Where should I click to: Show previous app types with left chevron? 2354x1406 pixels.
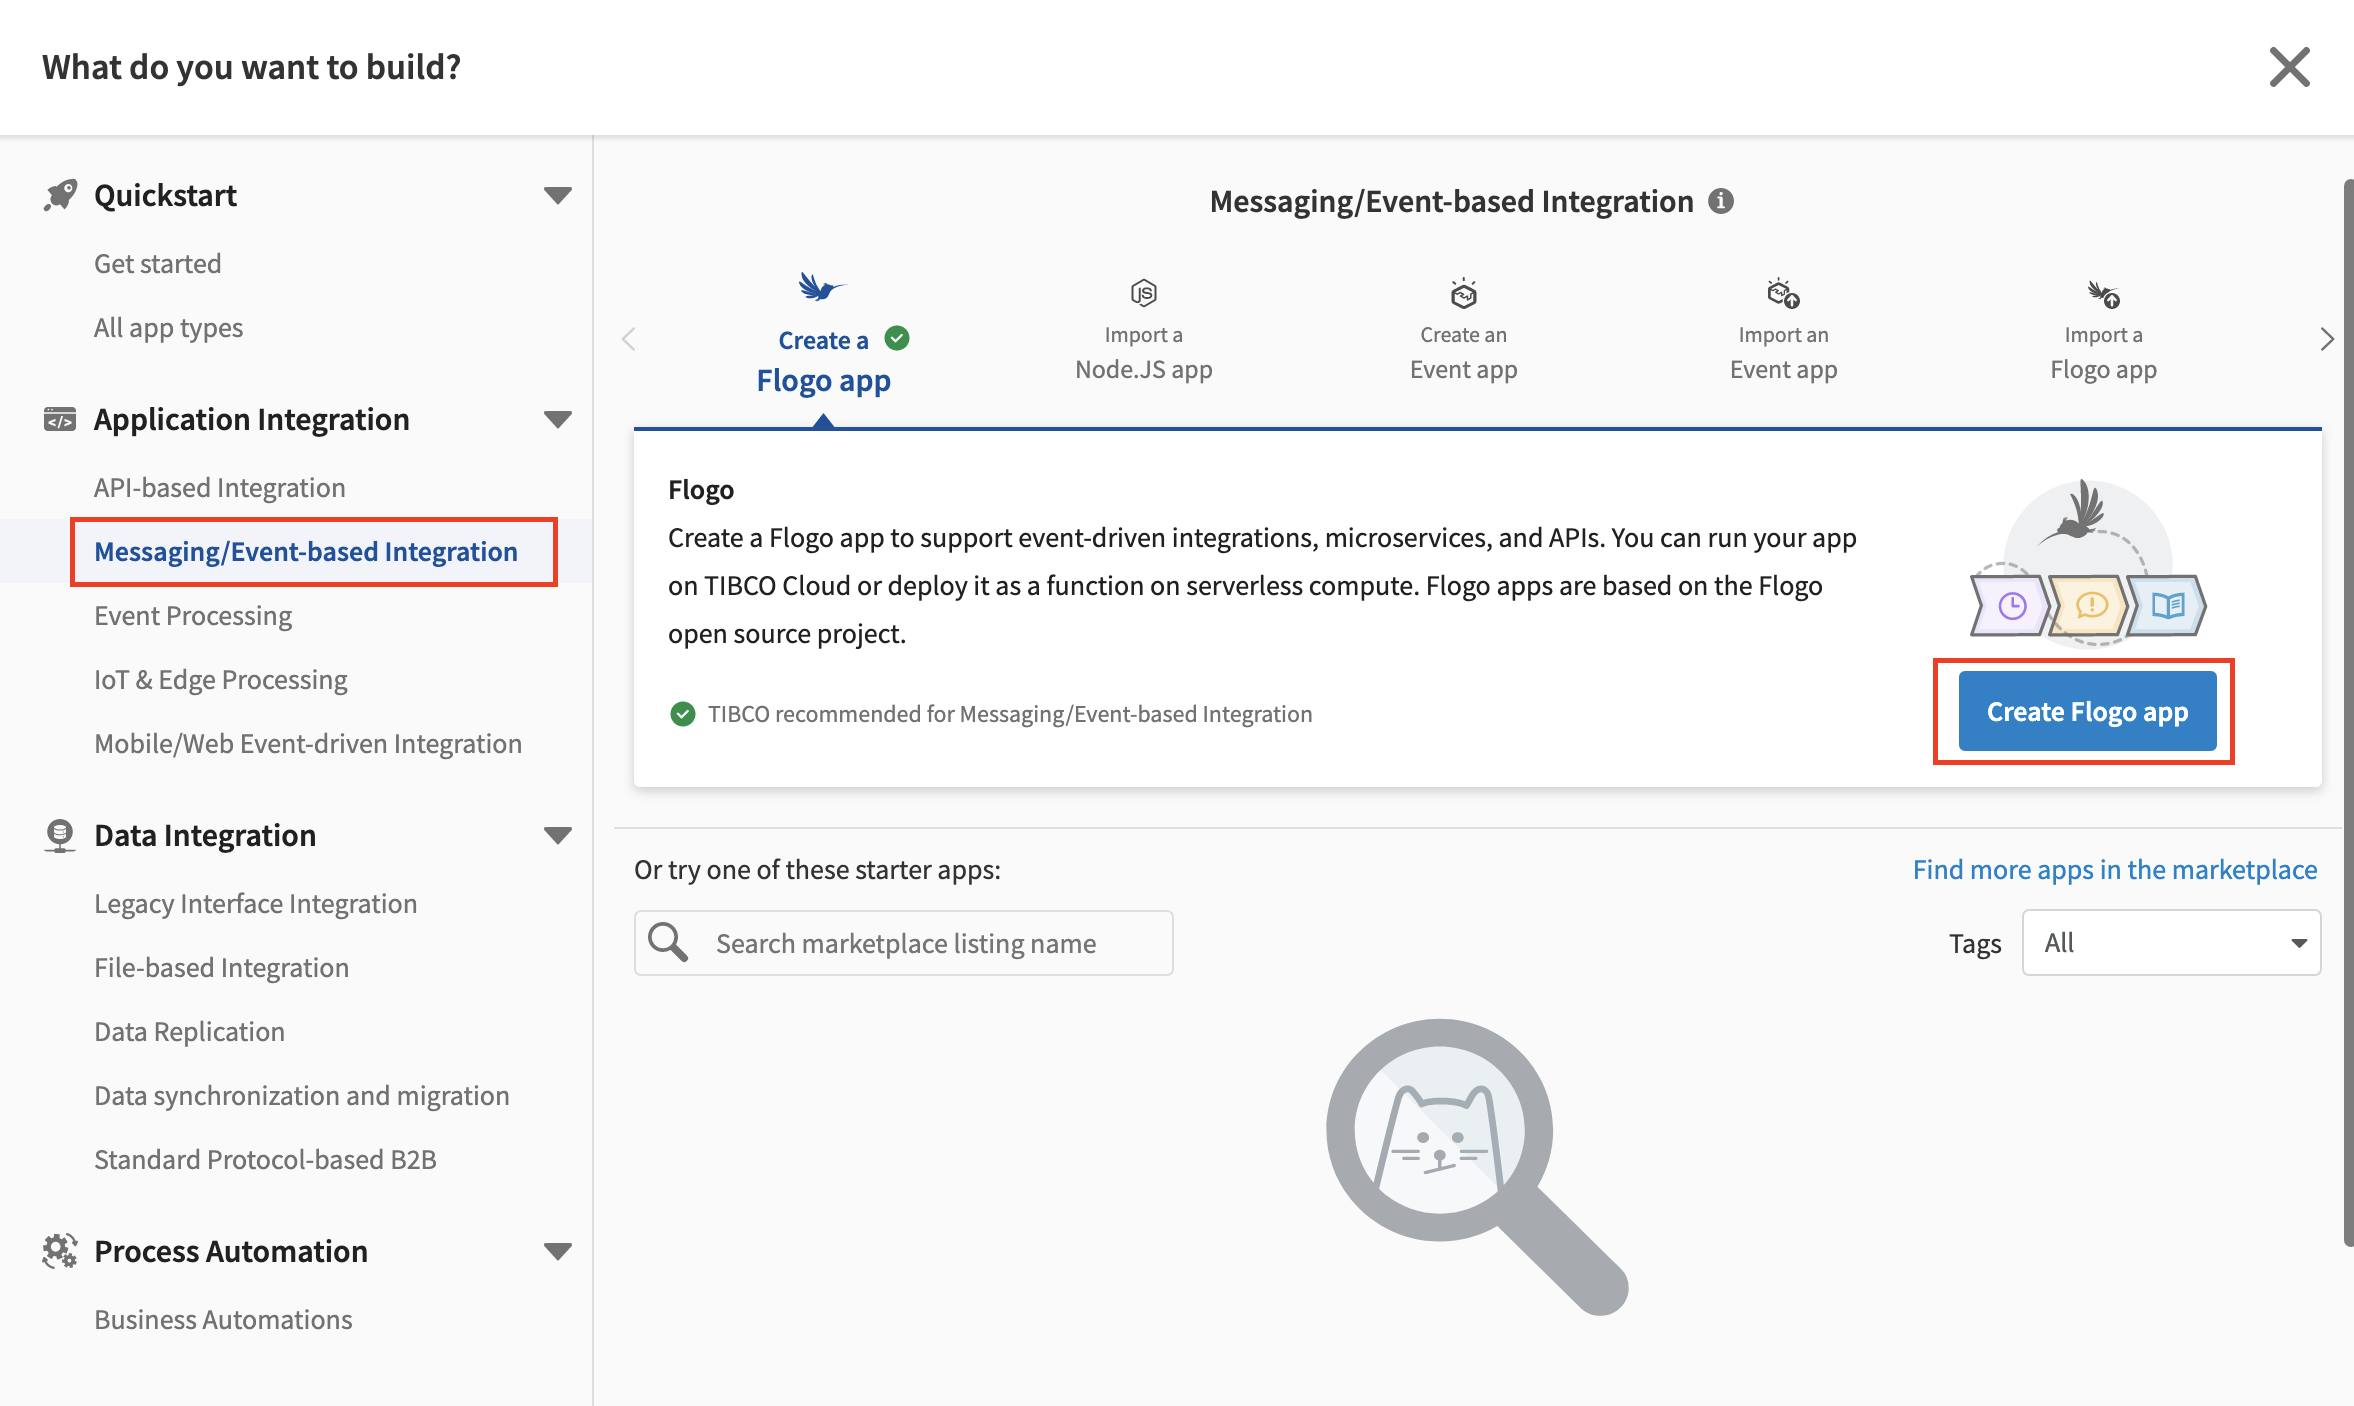click(629, 339)
